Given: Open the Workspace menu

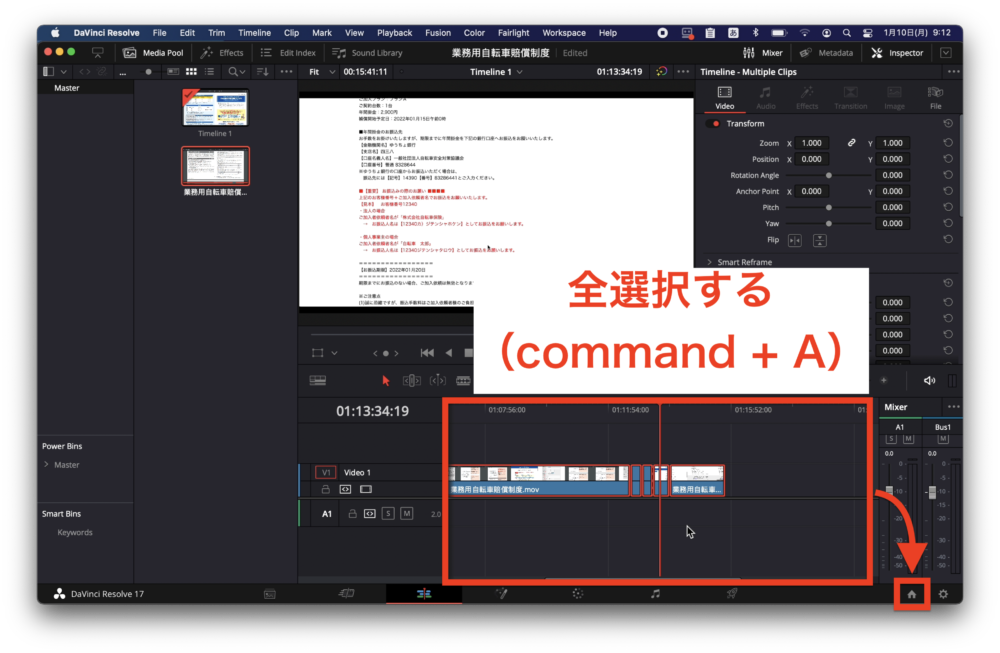Looking at the screenshot, I should 564,33.
